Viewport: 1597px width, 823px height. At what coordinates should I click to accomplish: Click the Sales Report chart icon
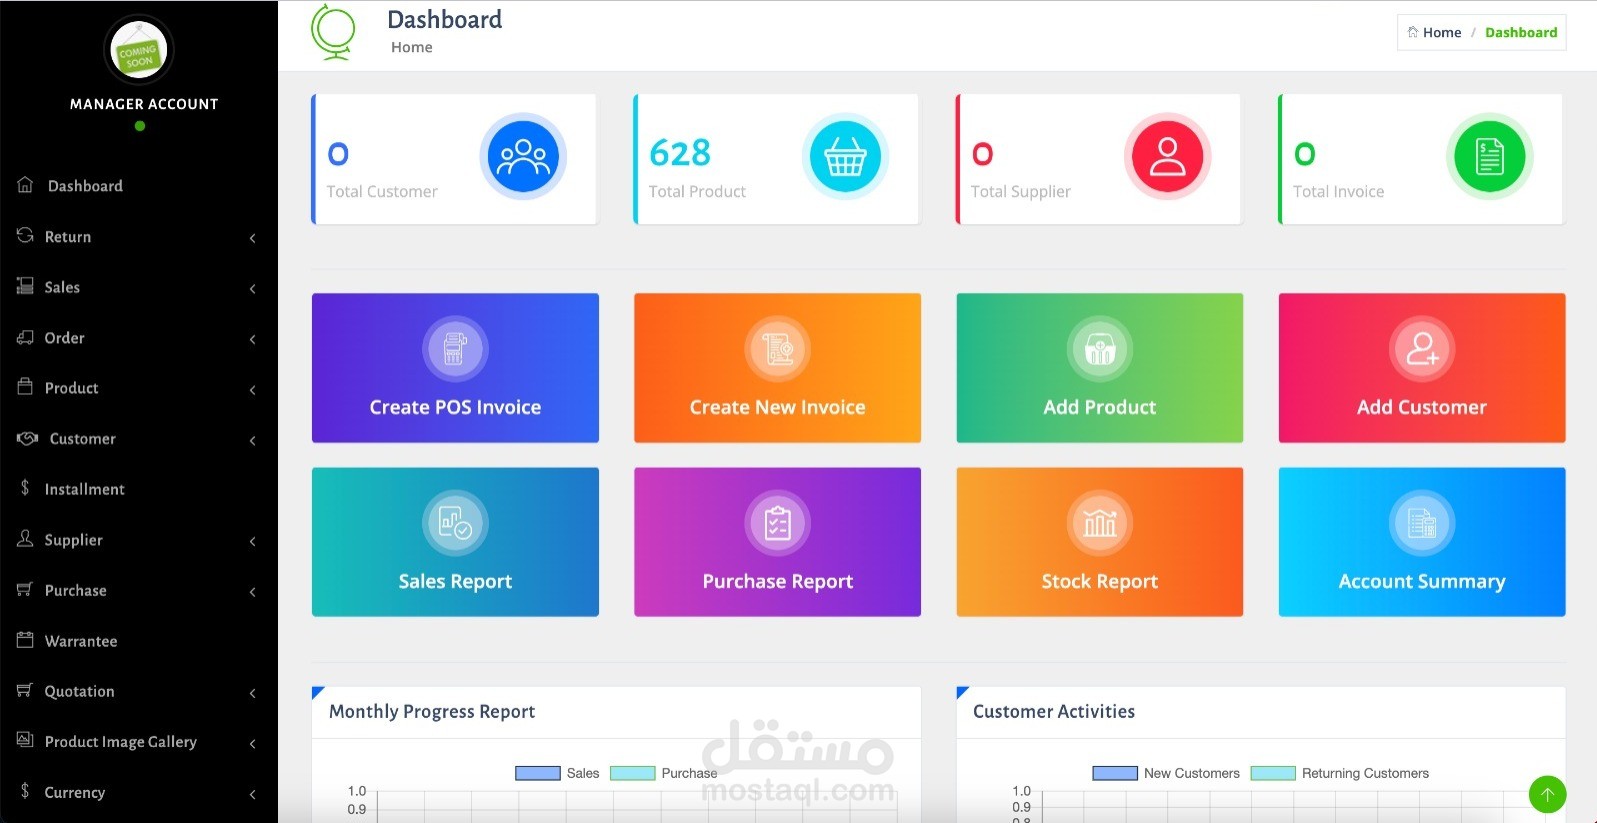[x=455, y=523]
